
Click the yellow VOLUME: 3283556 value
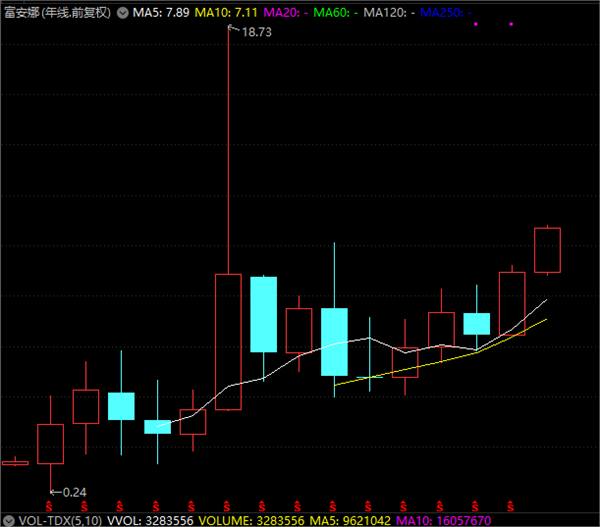251,520
